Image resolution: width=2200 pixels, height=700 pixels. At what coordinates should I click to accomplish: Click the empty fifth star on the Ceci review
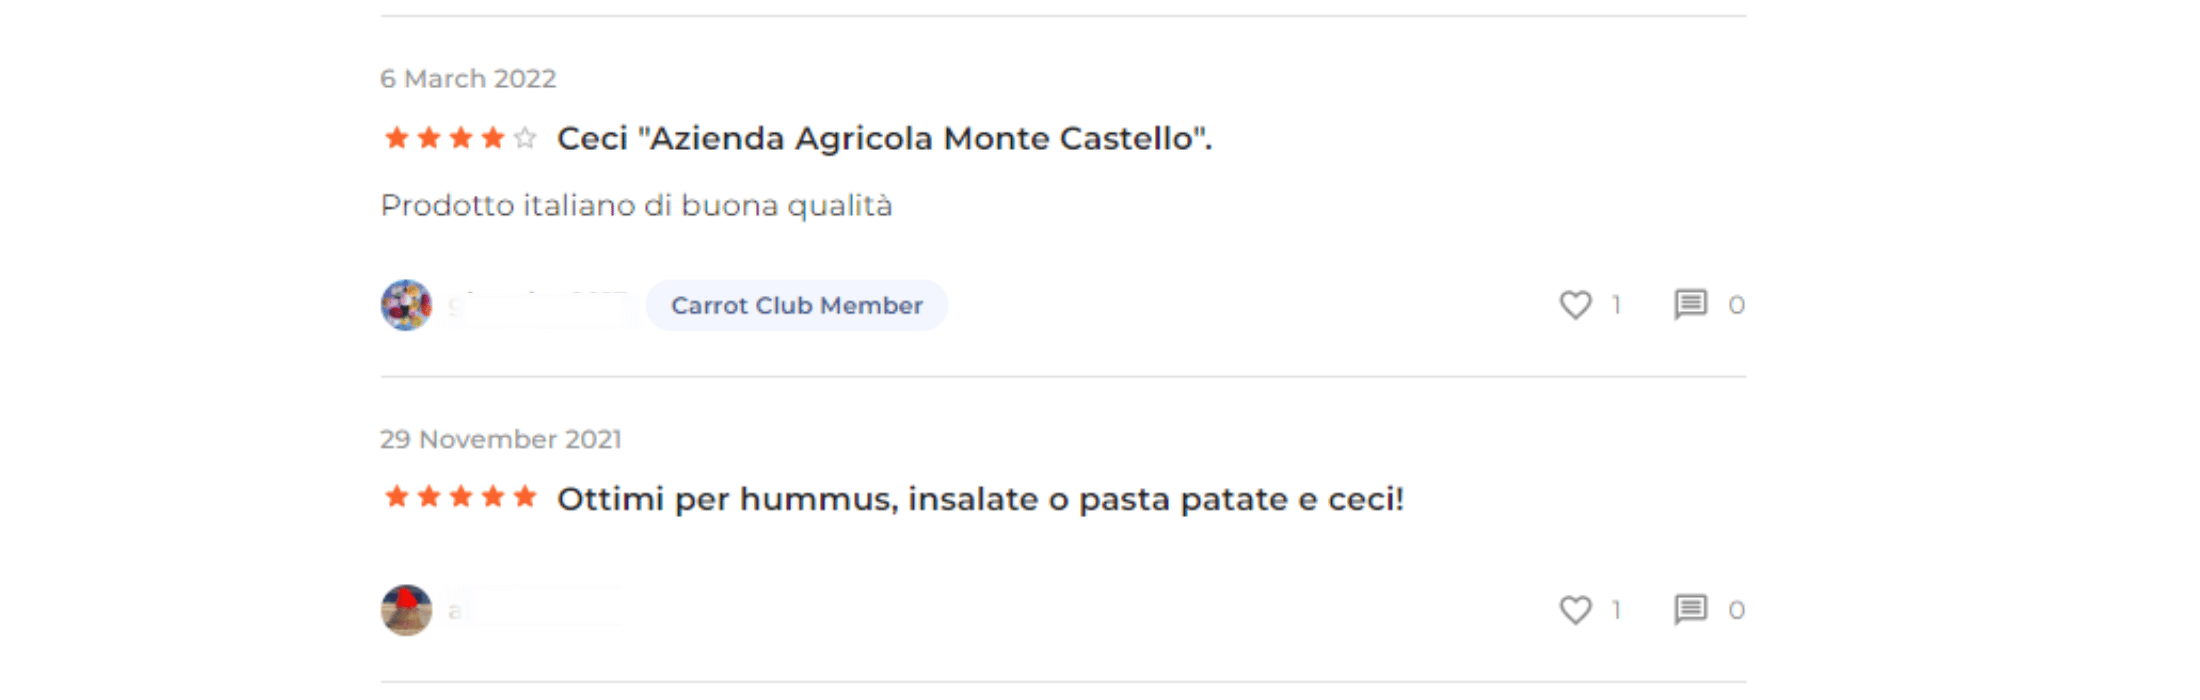(525, 138)
